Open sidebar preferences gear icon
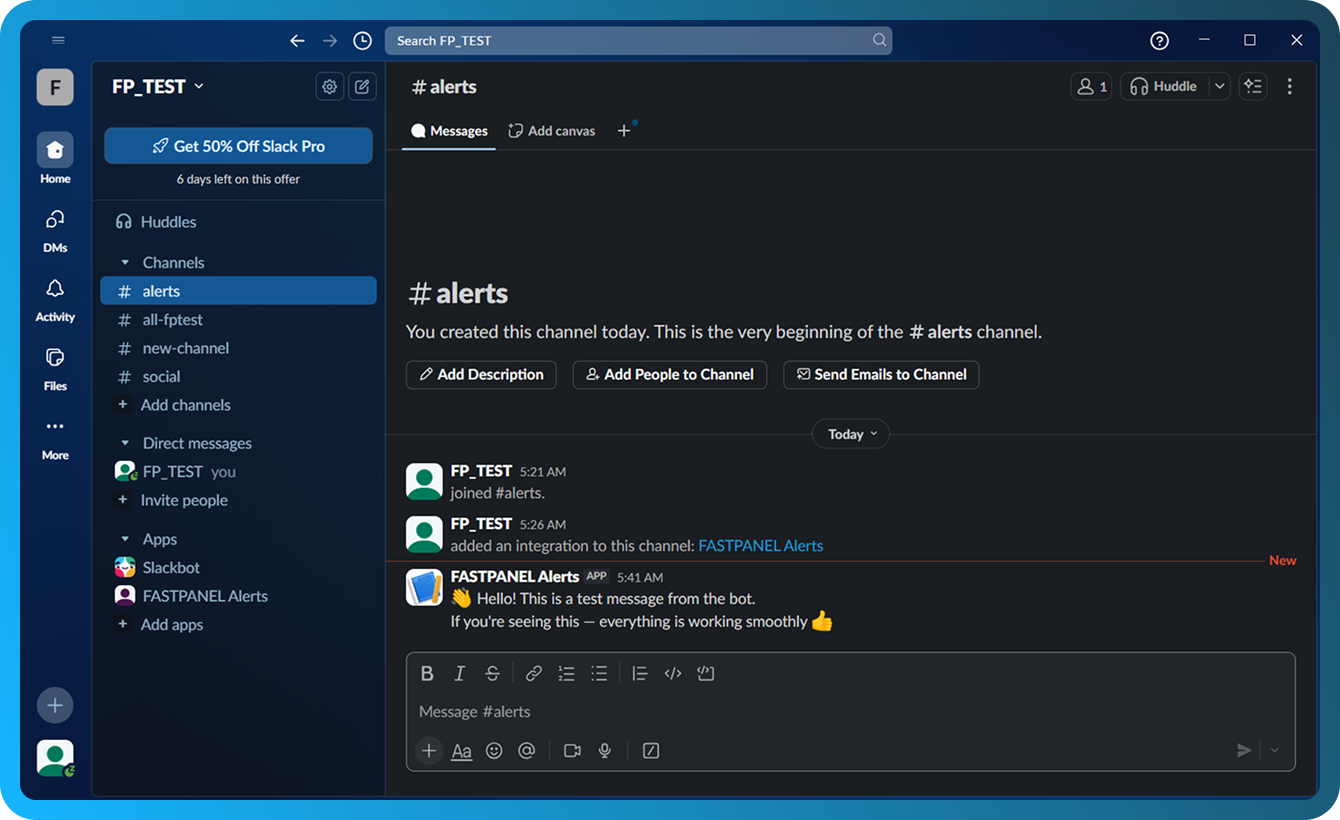 point(329,86)
